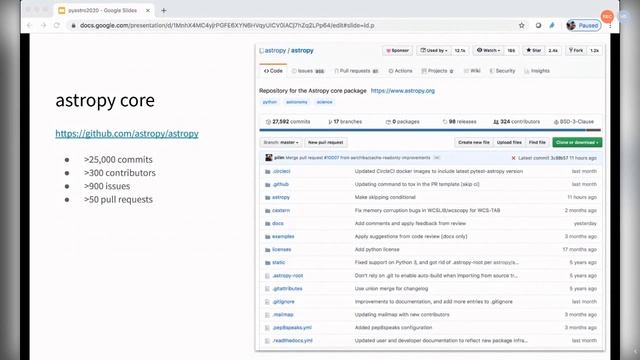The height and width of the screenshot is (360, 640).
Task: Click the Find file button
Action: pos(537,142)
